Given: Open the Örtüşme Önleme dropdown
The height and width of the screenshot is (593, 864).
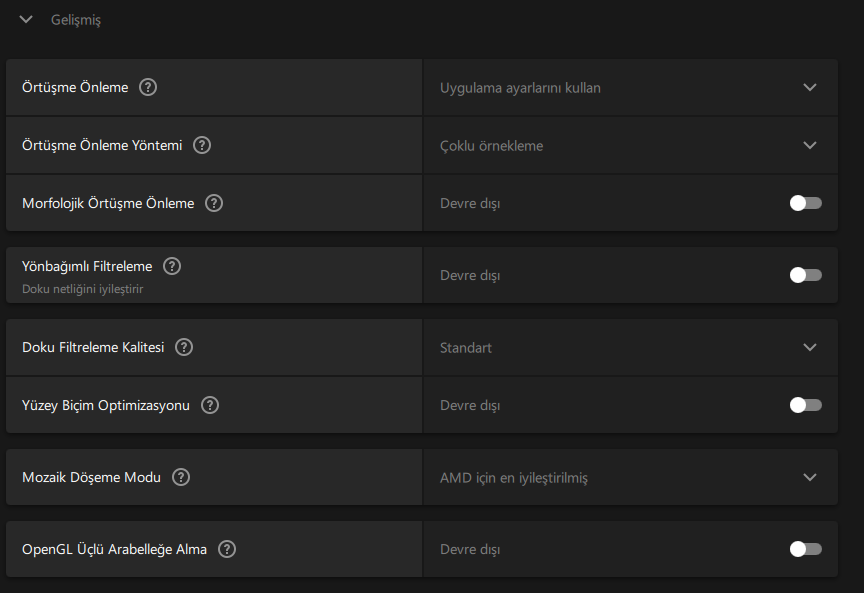Looking at the screenshot, I should [x=630, y=88].
